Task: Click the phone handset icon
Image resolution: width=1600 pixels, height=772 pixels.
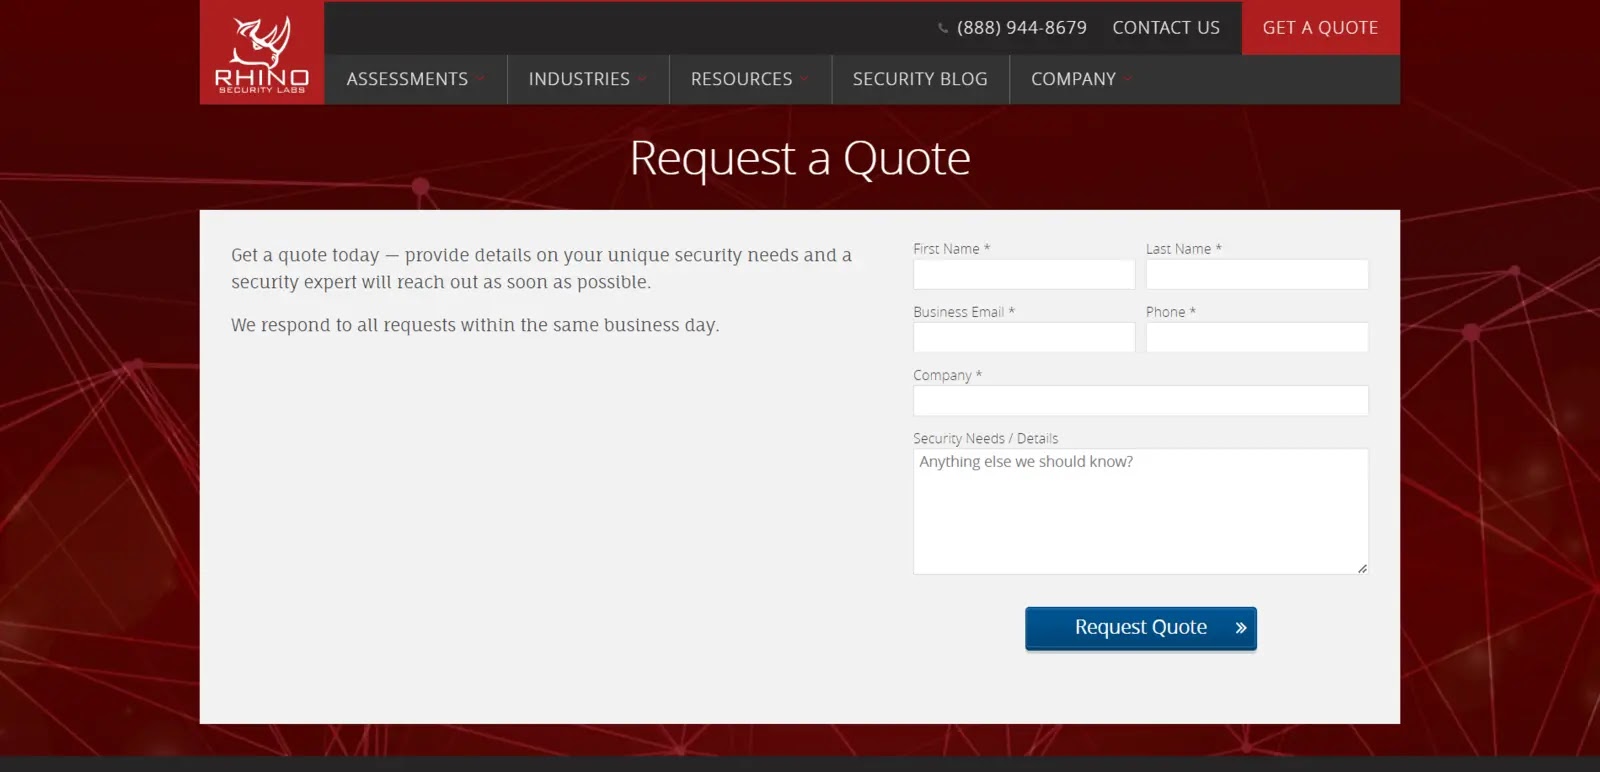Action: tap(943, 28)
